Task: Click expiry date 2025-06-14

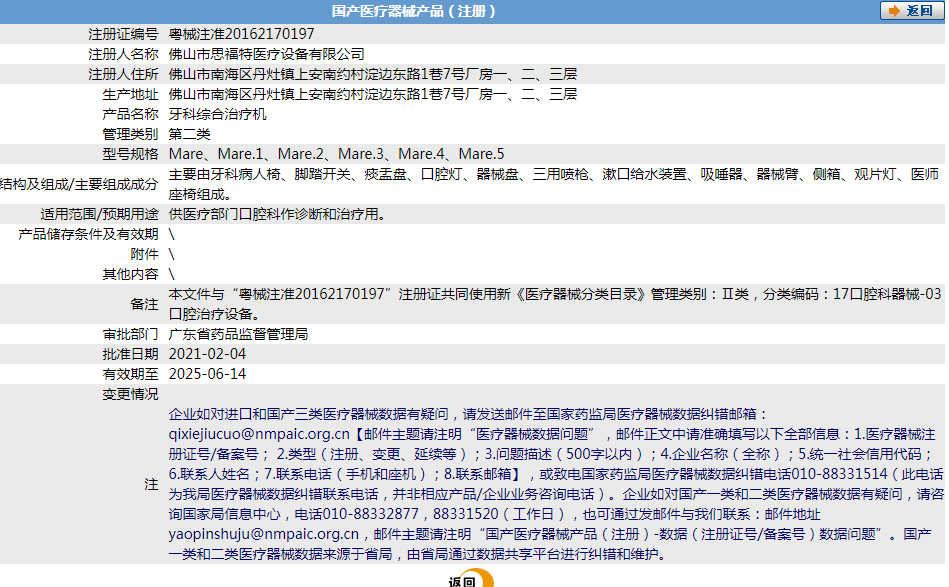Action: tap(208, 373)
